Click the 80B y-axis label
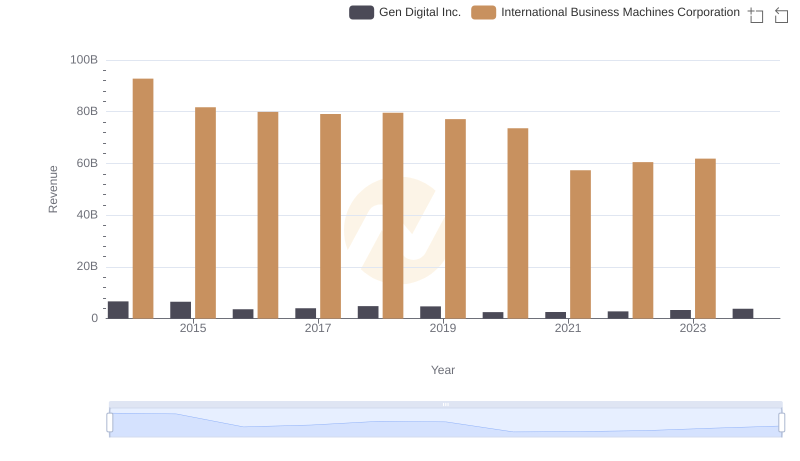The image size is (800, 461). click(87, 111)
